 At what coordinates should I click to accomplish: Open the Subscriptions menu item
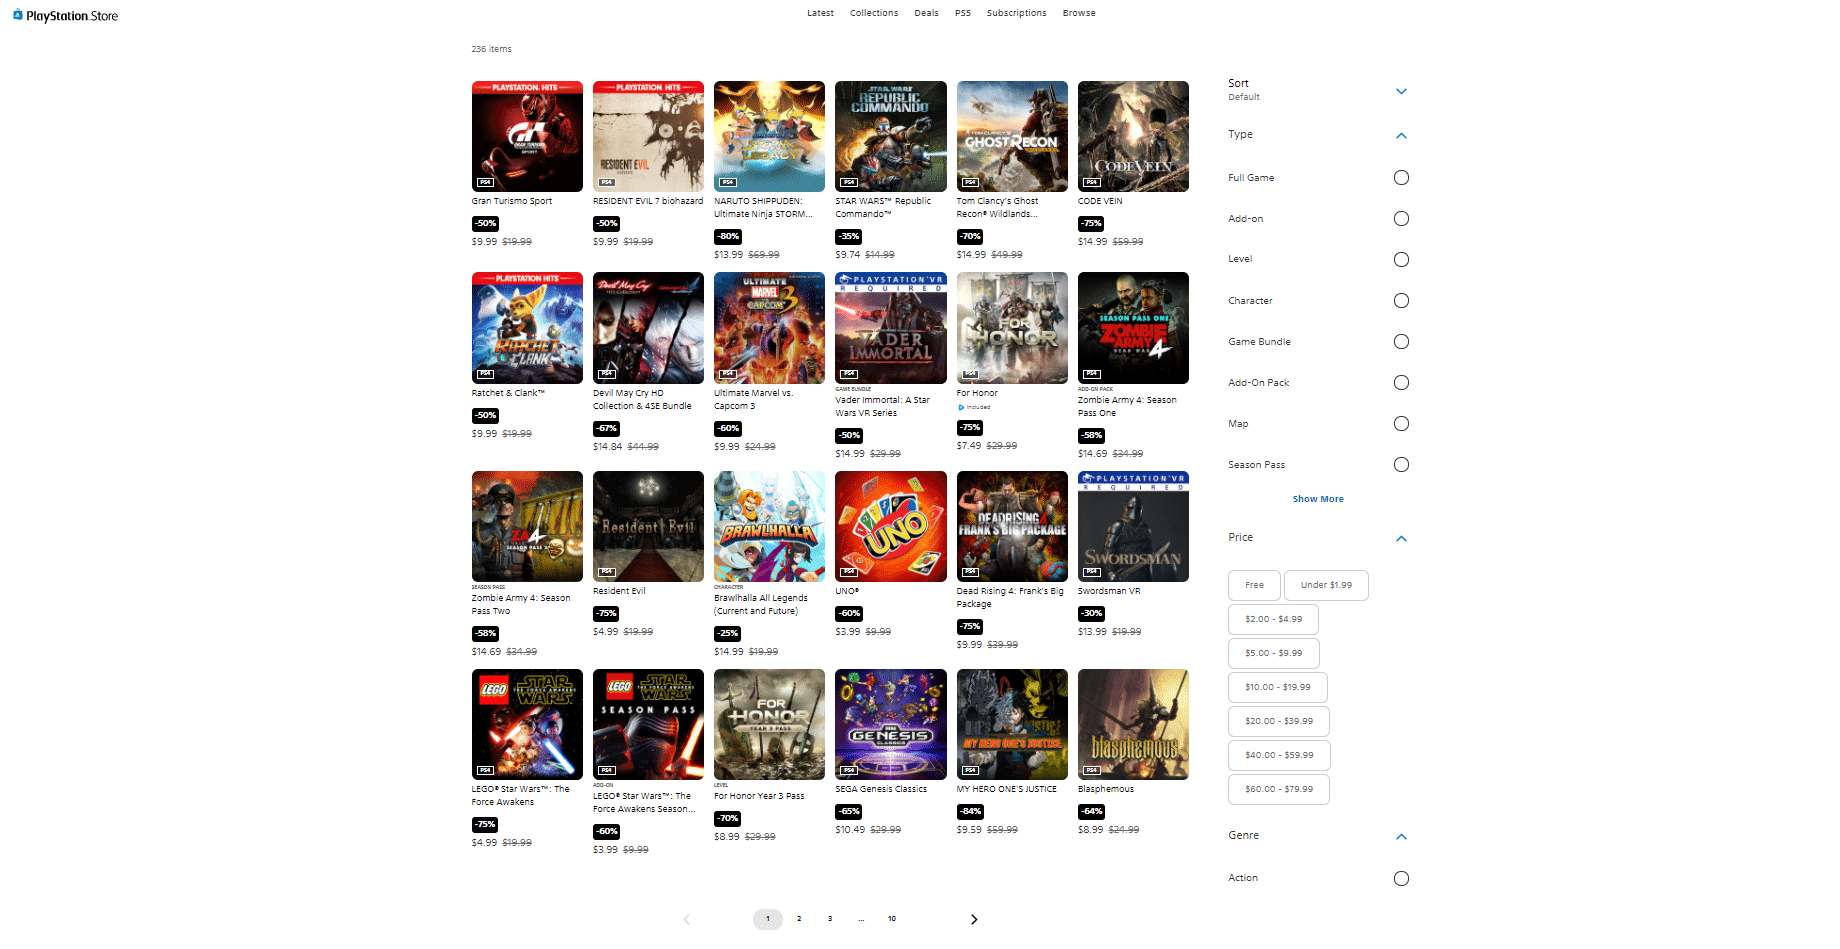tap(1016, 13)
